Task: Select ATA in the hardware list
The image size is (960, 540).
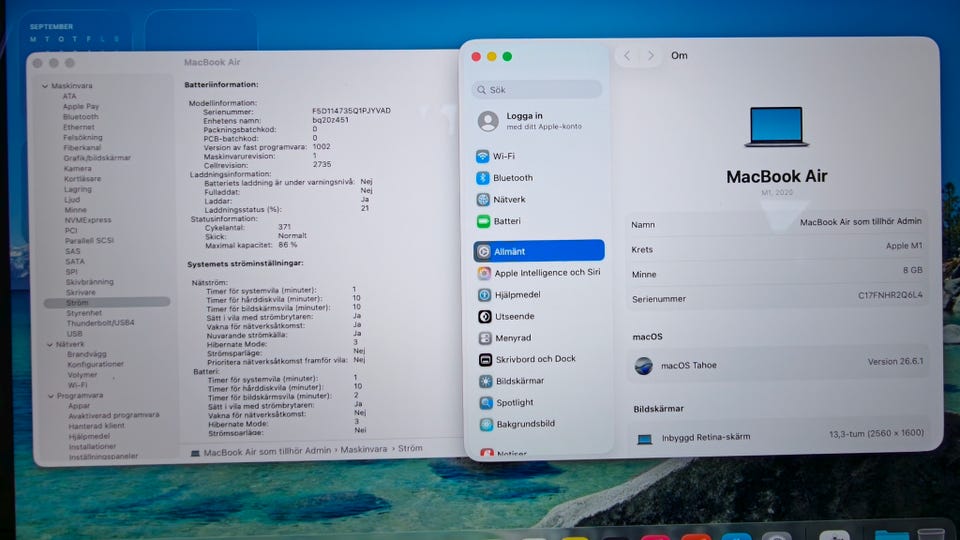Action: (x=69, y=96)
